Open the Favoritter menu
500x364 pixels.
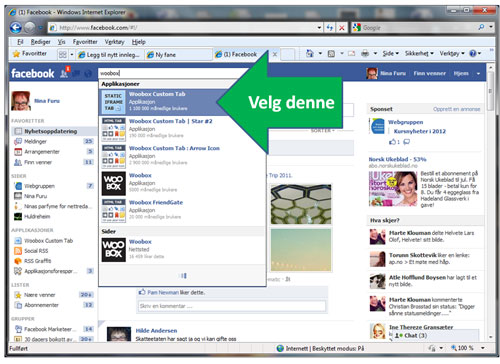tap(85, 42)
